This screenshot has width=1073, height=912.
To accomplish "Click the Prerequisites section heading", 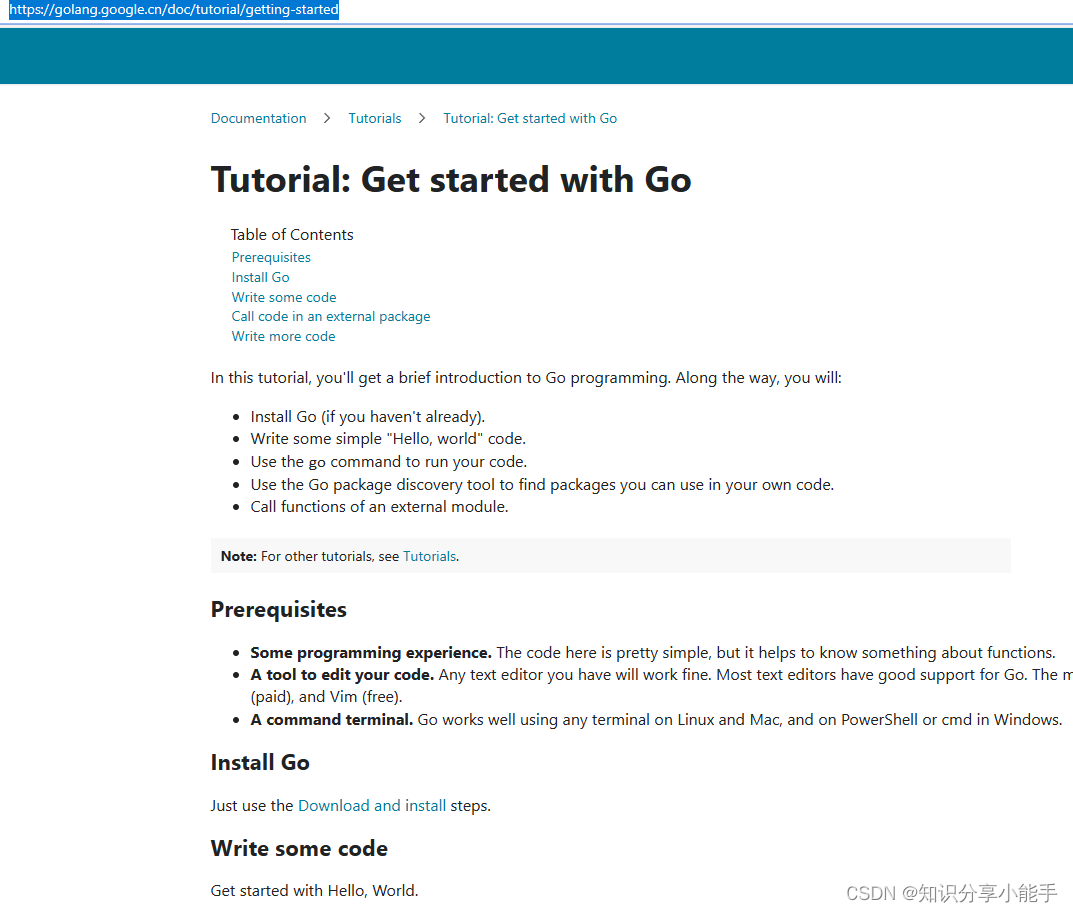I will [279, 610].
